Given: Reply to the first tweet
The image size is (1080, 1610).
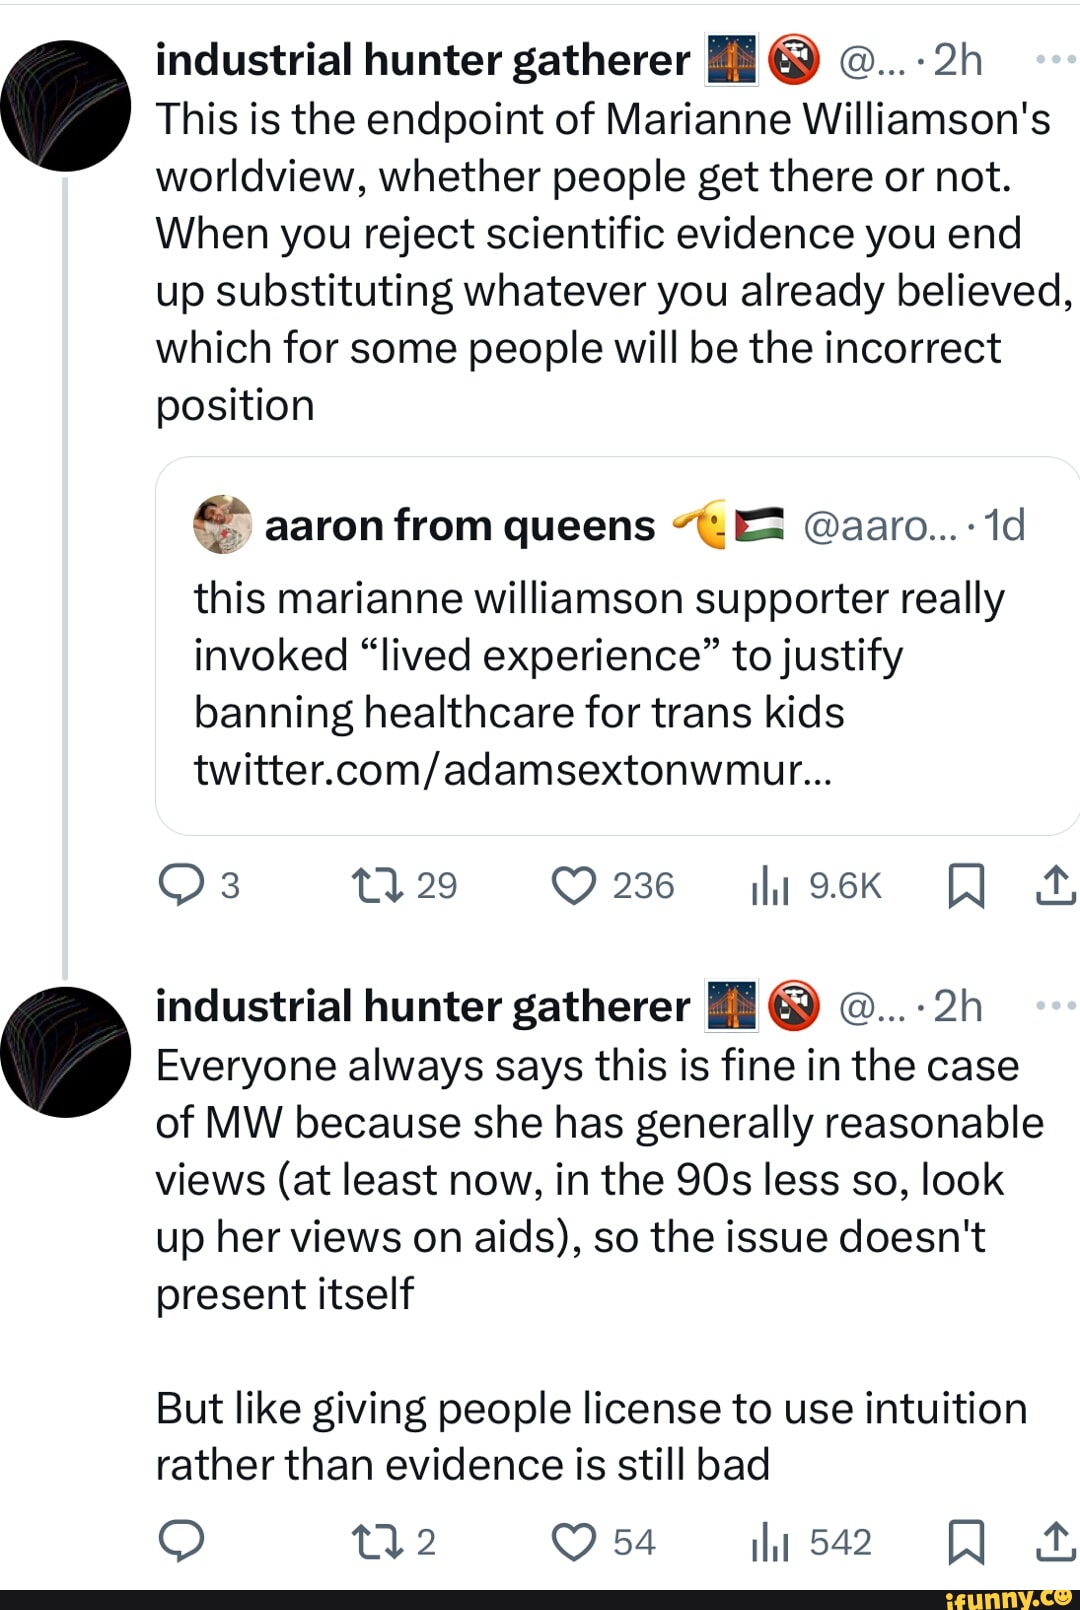Looking at the screenshot, I should tap(181, 885).
